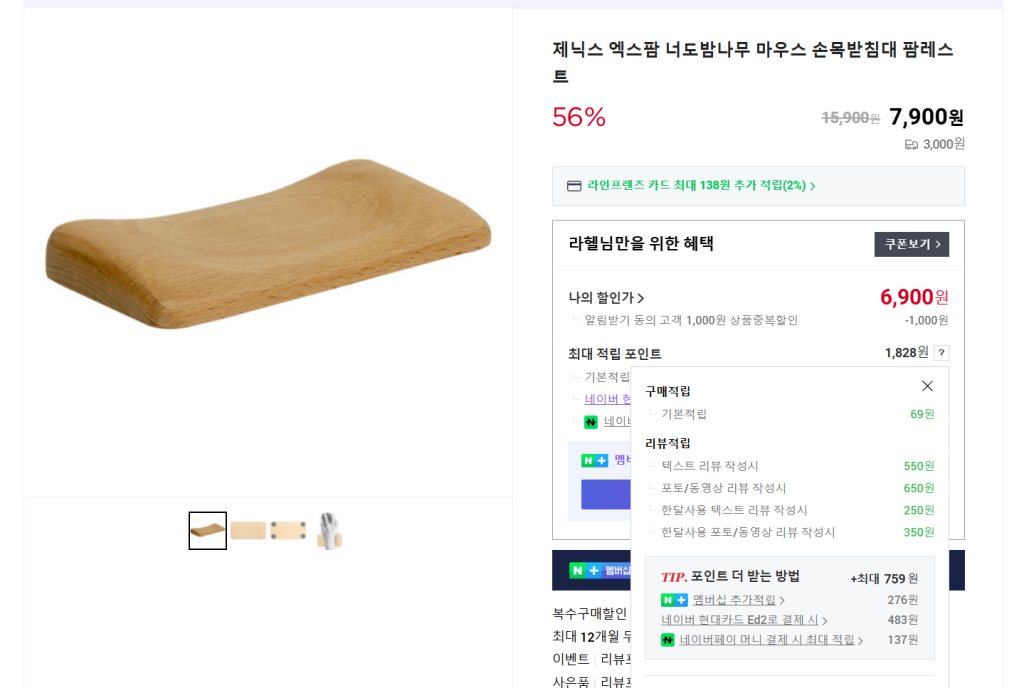Click the N+ membership badge in the TIP box
This screenshot has height=688, width=1024.
tap(674, 600)
